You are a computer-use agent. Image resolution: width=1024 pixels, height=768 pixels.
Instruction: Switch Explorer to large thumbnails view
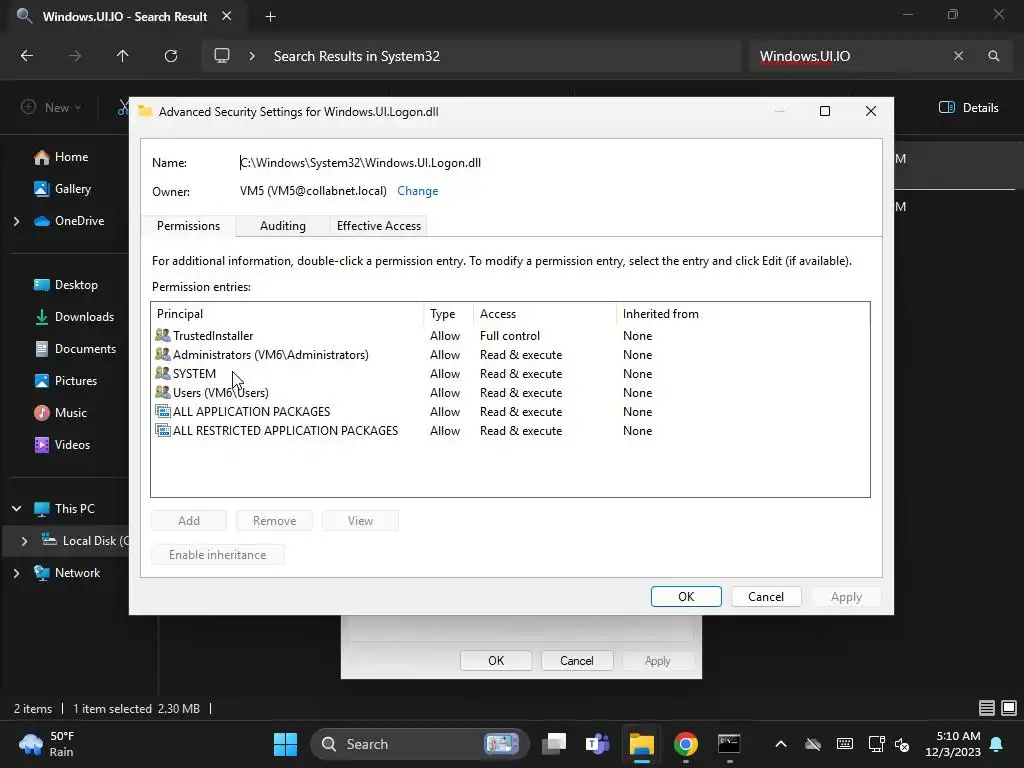tap(1009, 708)
